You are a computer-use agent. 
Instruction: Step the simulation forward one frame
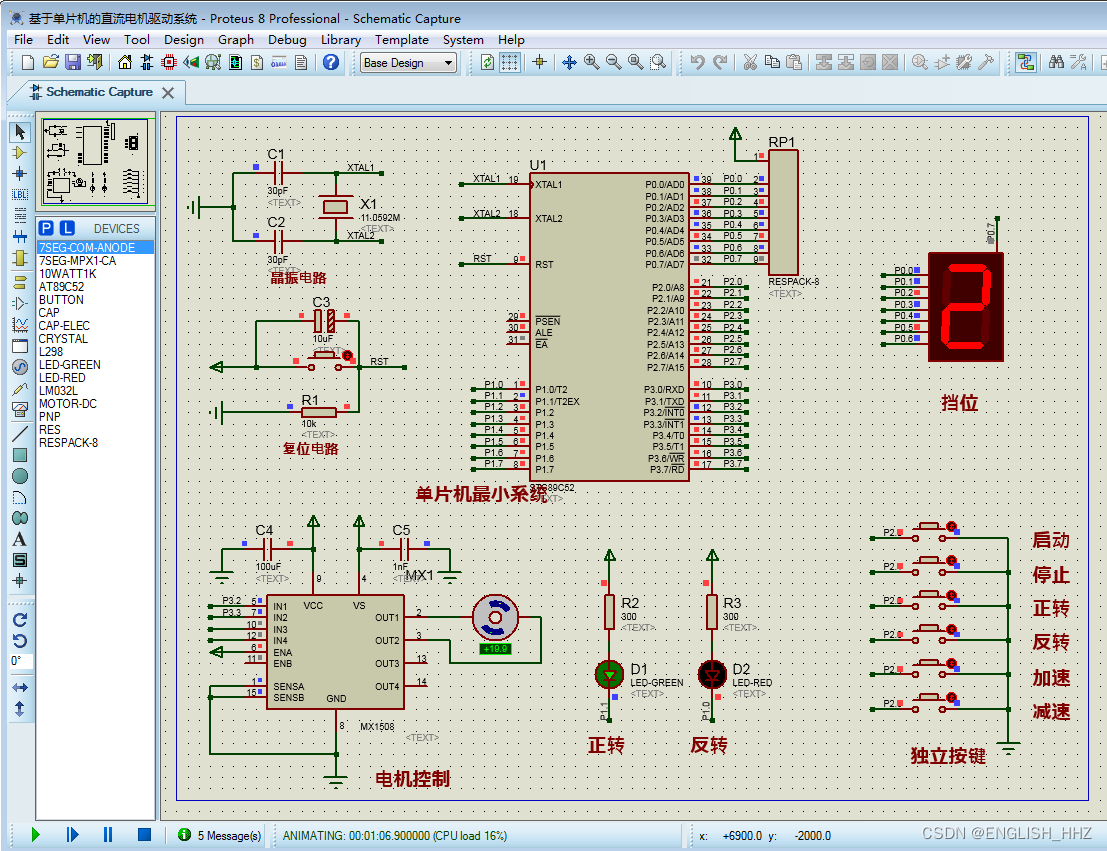72,835
